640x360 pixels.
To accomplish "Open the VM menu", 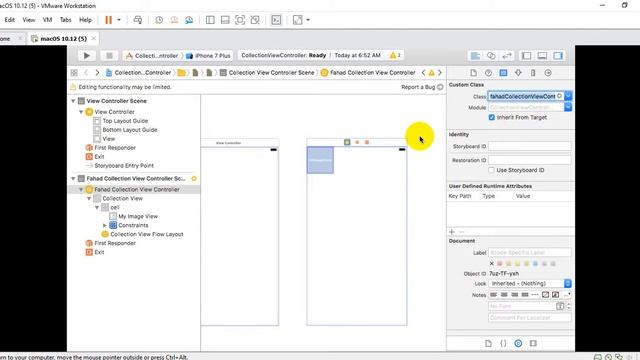I will click(x=47, y=20).
